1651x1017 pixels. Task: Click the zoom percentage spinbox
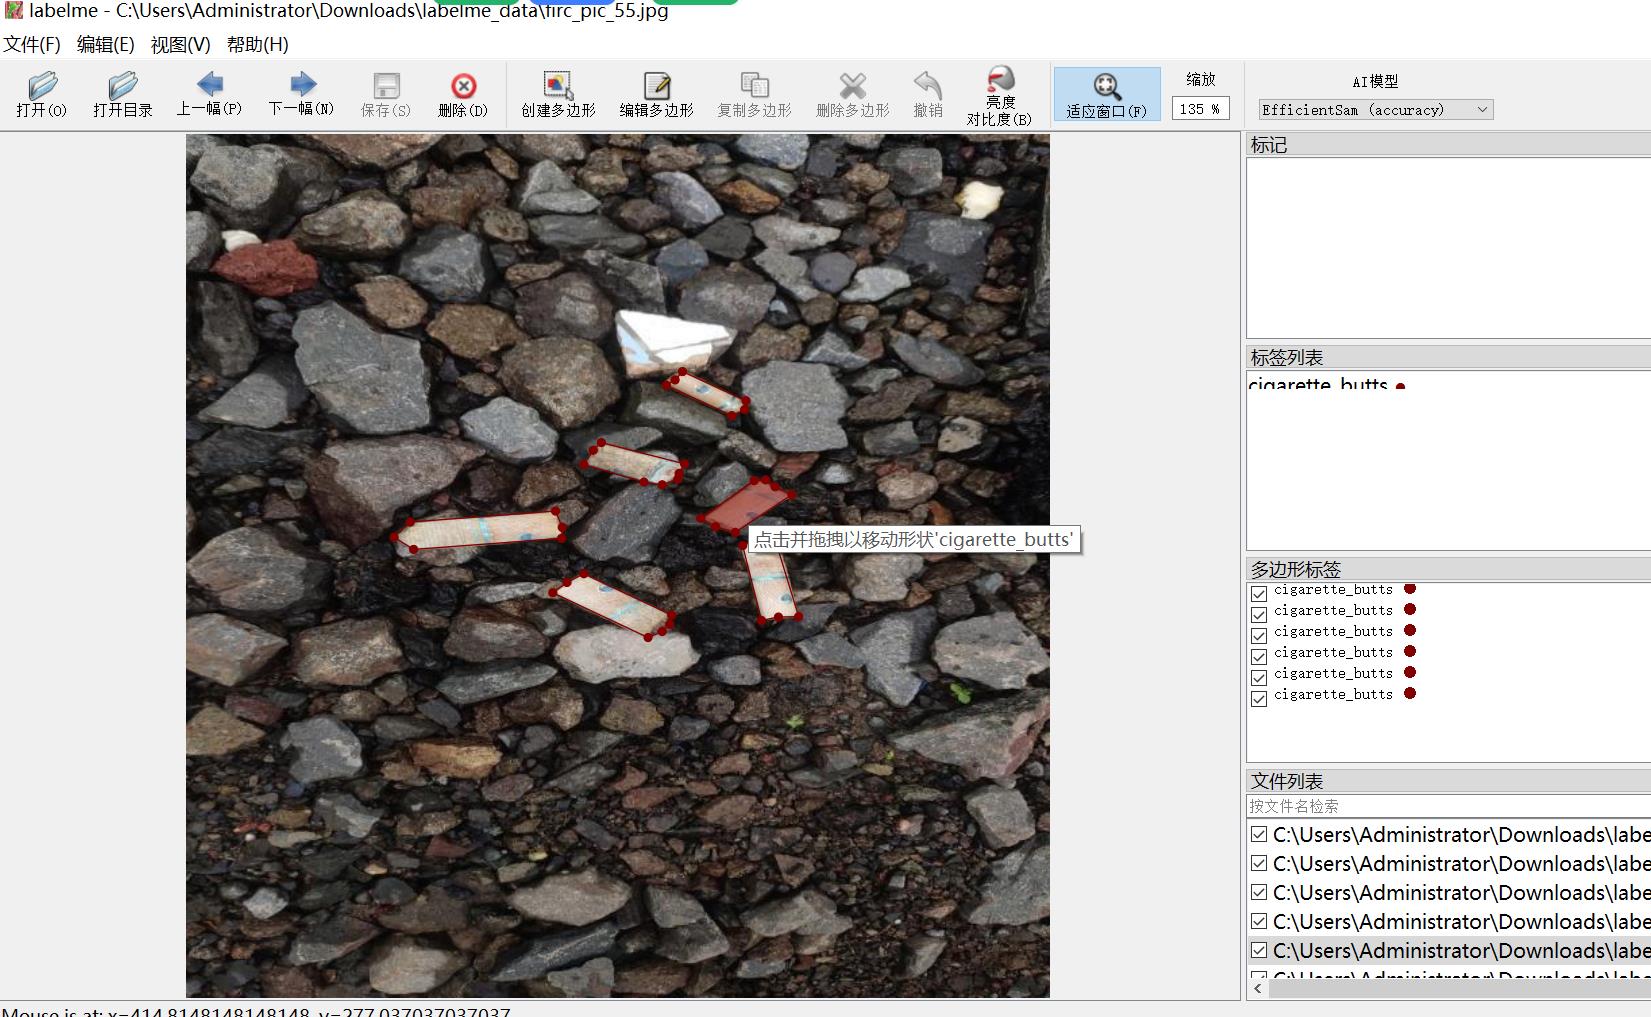pos(1200,109)
